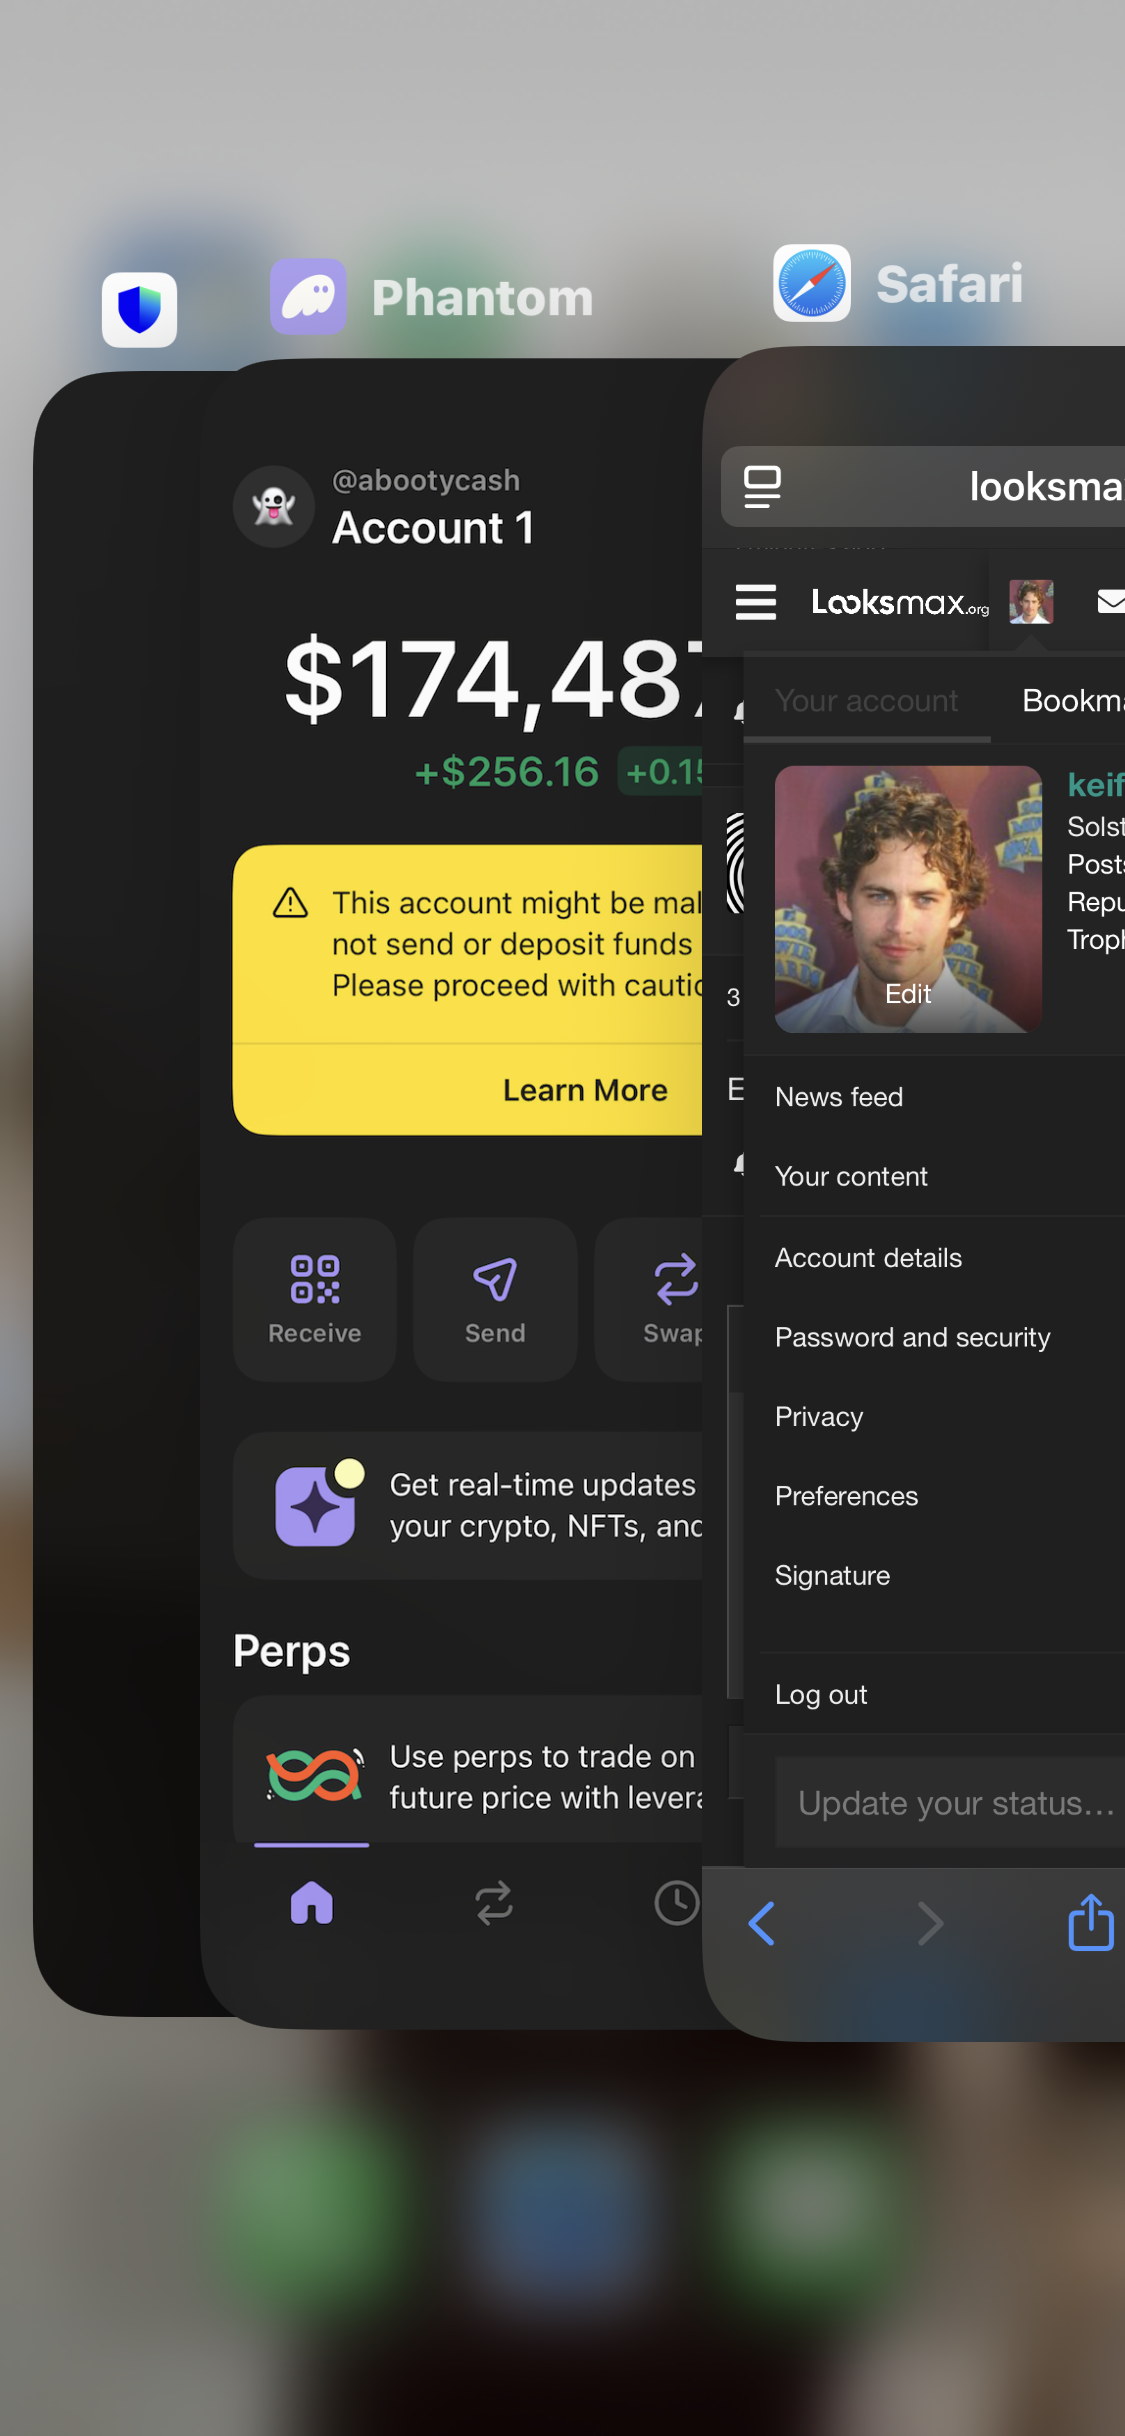The width and height of the screenshot is (1125, 2436).
Task: Open the swap tab in bottom bar
Action: [x=494, y=1903]
